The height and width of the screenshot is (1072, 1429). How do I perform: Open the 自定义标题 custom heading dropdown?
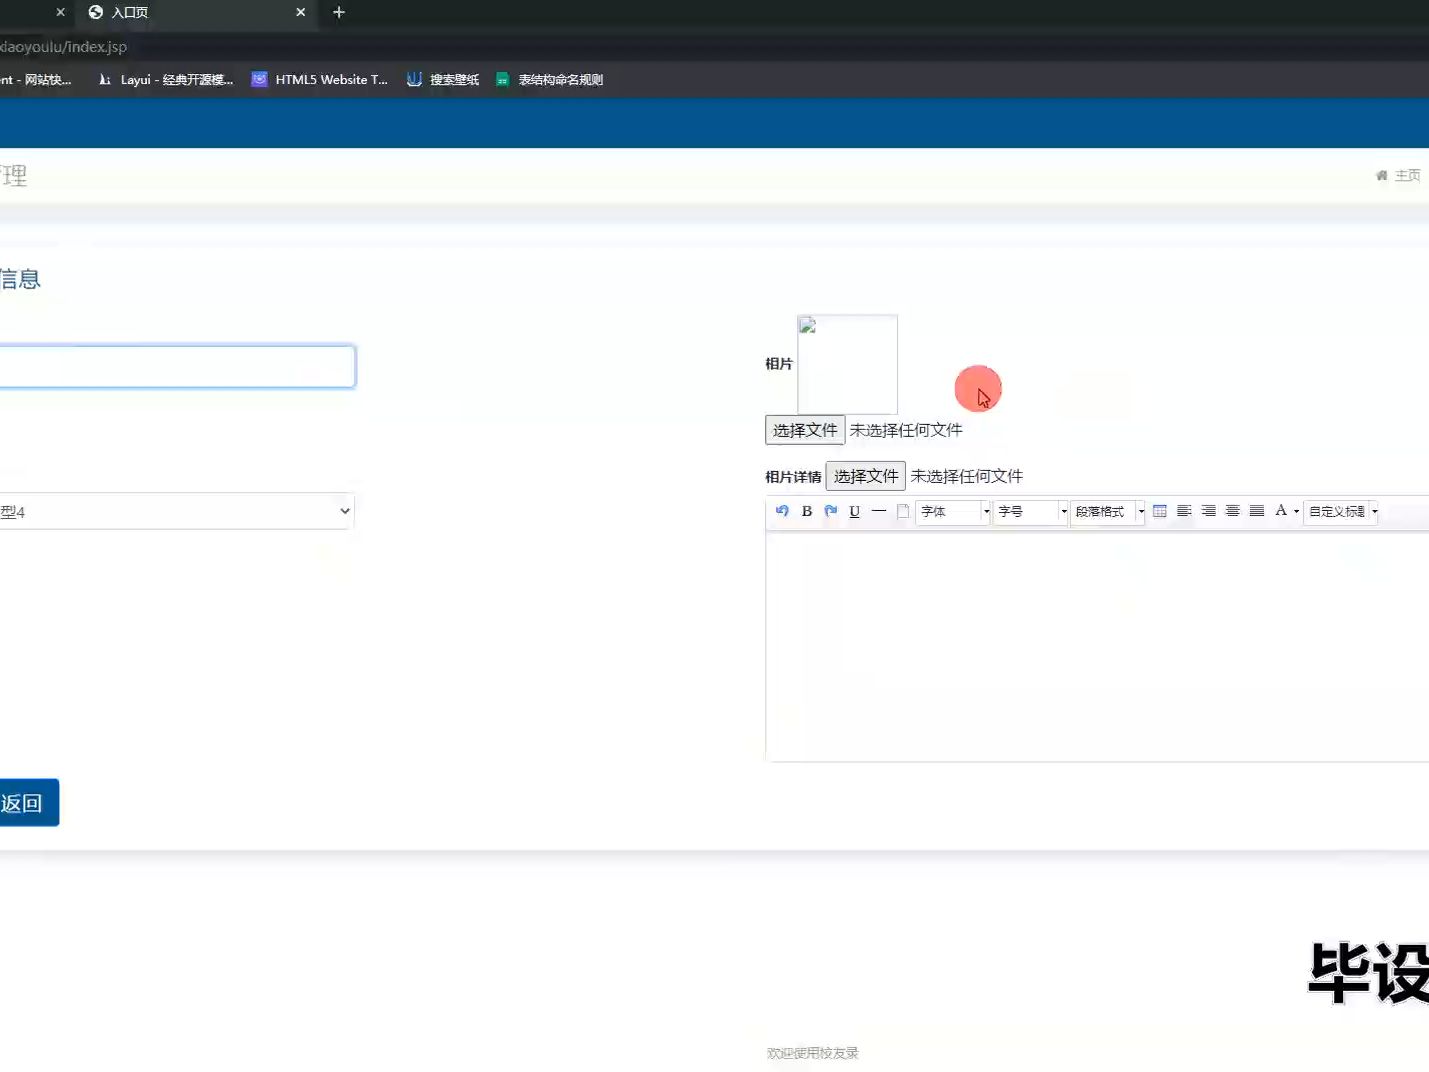(x=1342, y=512)
